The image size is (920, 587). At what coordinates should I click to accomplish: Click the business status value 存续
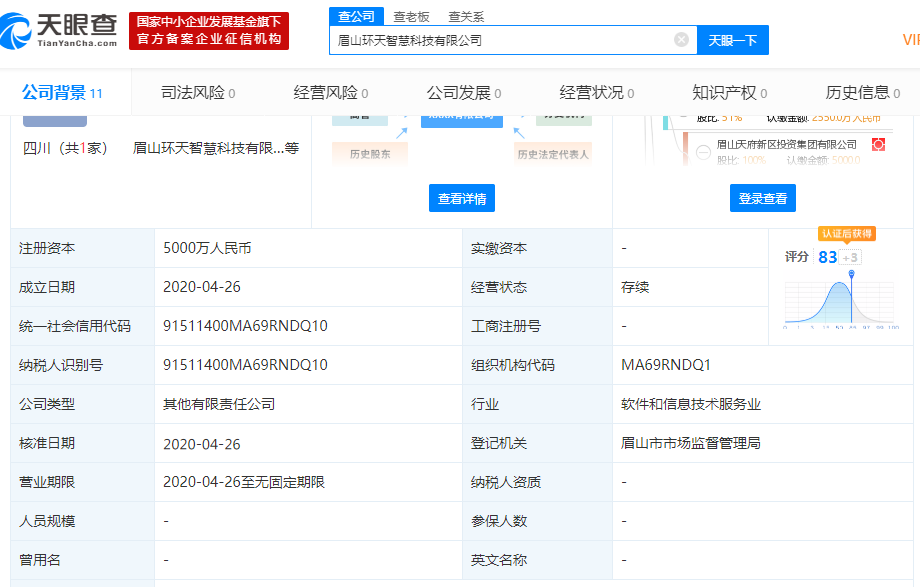(635, 287)
